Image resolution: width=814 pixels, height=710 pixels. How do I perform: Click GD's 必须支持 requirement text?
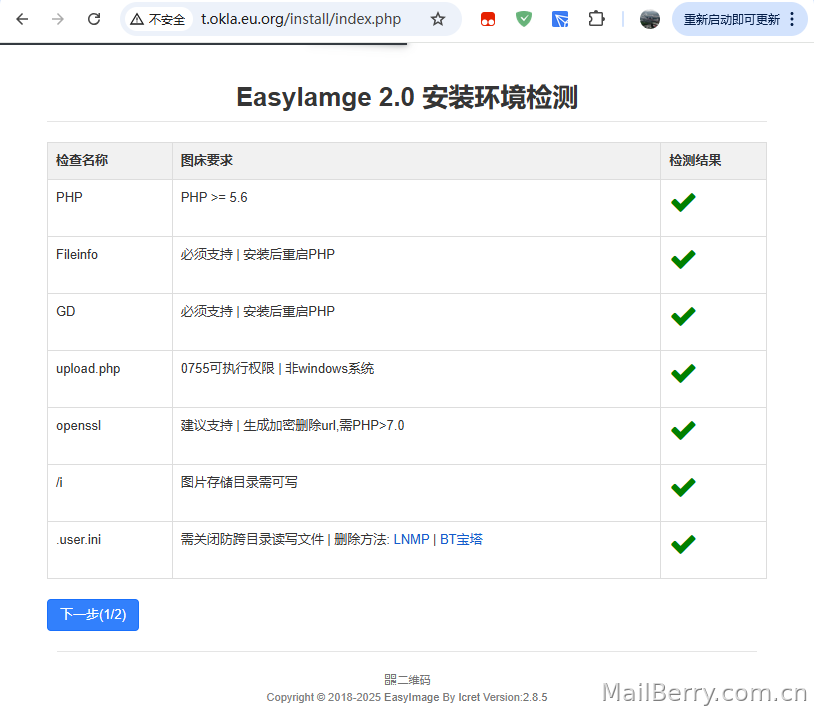pyautogui.click(x=257, y=312)
